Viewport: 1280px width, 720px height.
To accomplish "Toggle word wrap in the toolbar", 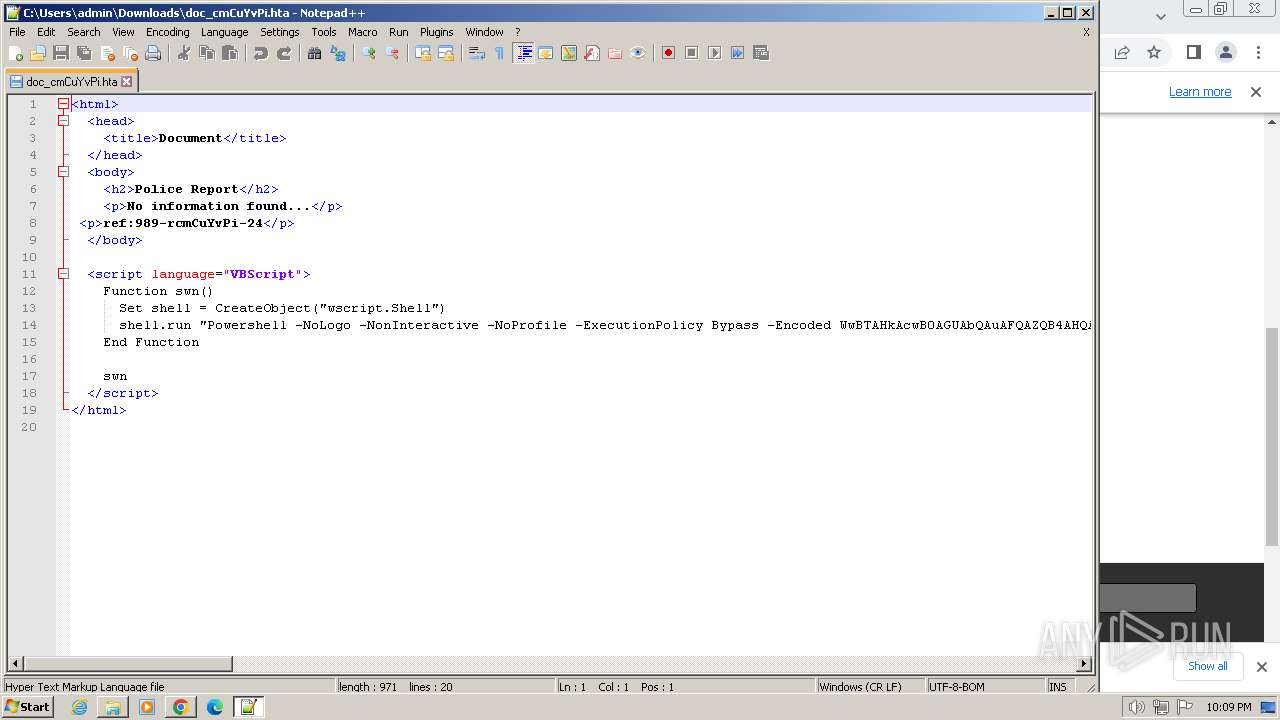I will 477,53.
